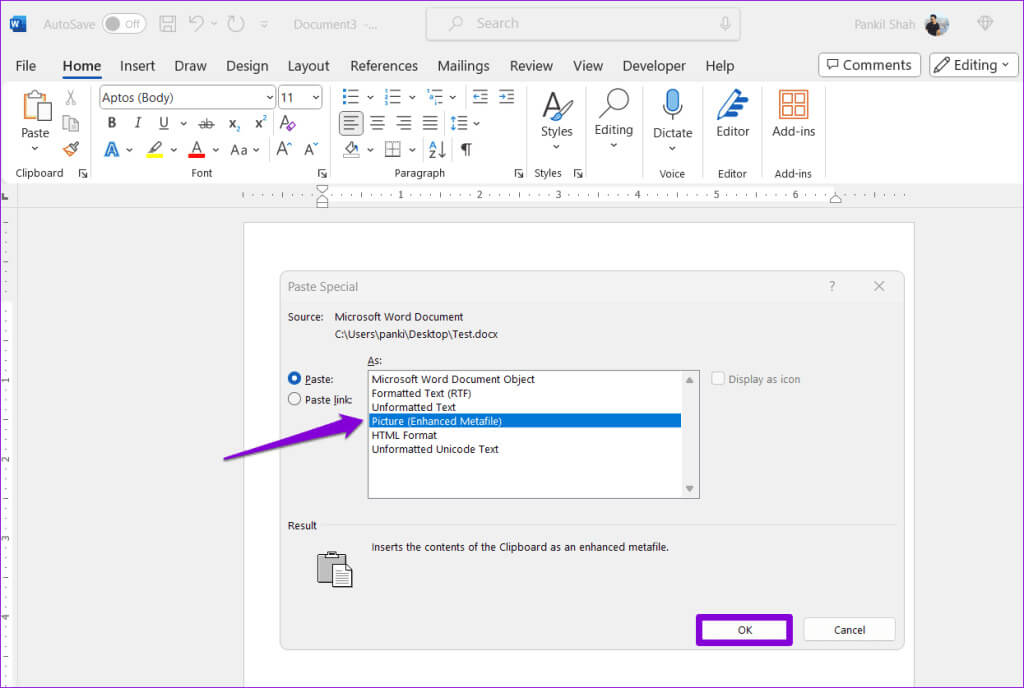Screen dimensions: 1024x688
Task: Open the Editor proofing tool
Action: 733,114
